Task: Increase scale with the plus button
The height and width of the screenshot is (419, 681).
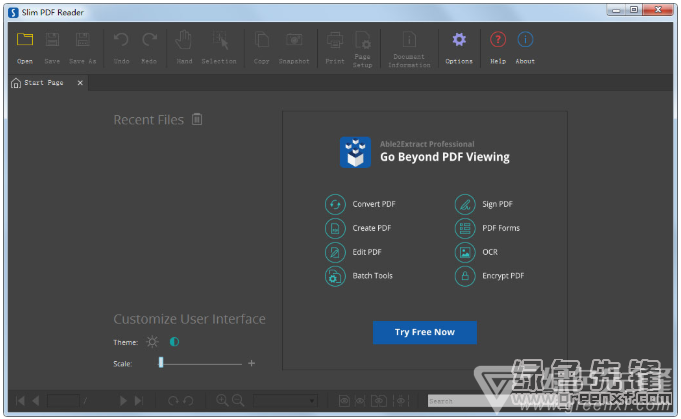Action: 251,363
